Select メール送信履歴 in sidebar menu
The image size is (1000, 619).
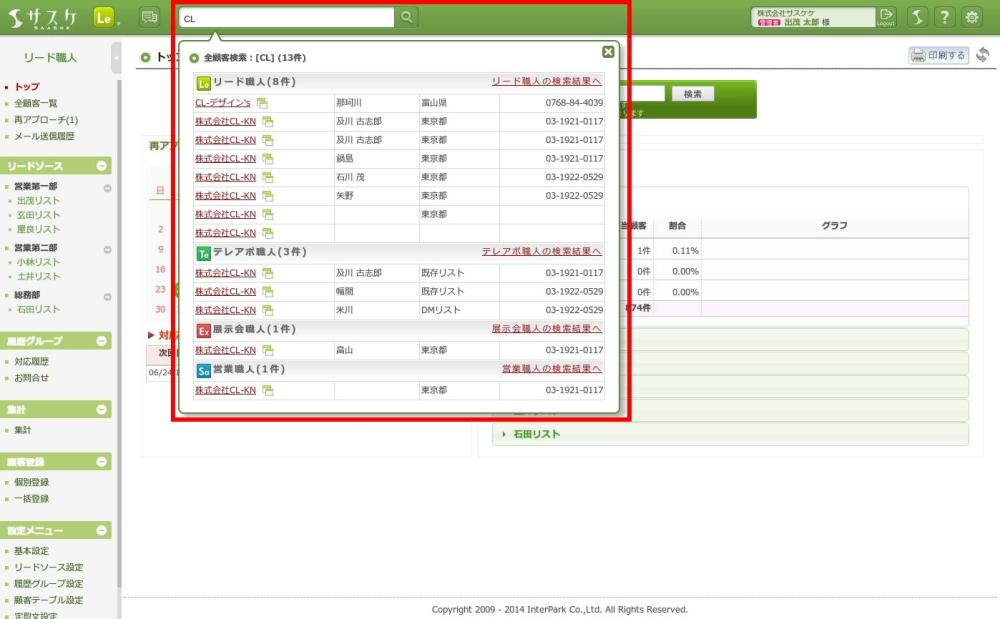point(44,136)
